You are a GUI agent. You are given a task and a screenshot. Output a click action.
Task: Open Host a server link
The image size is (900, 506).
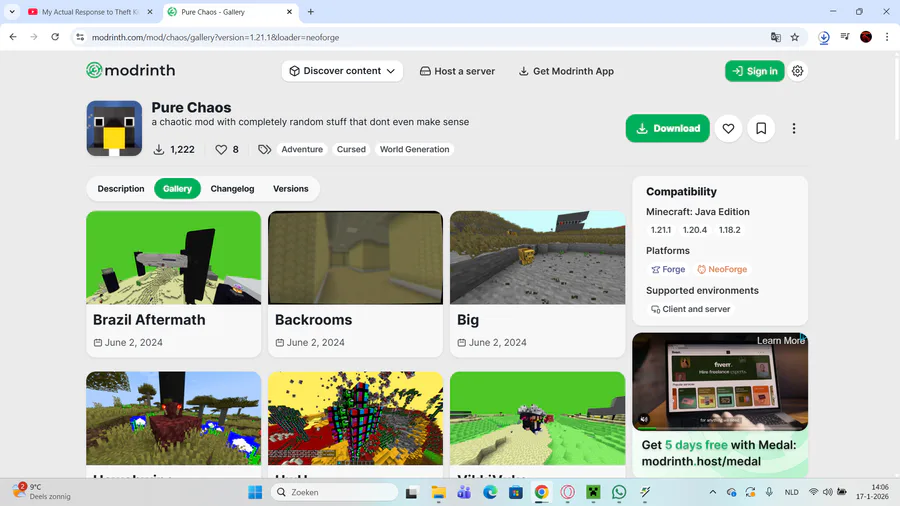(457, 71)
